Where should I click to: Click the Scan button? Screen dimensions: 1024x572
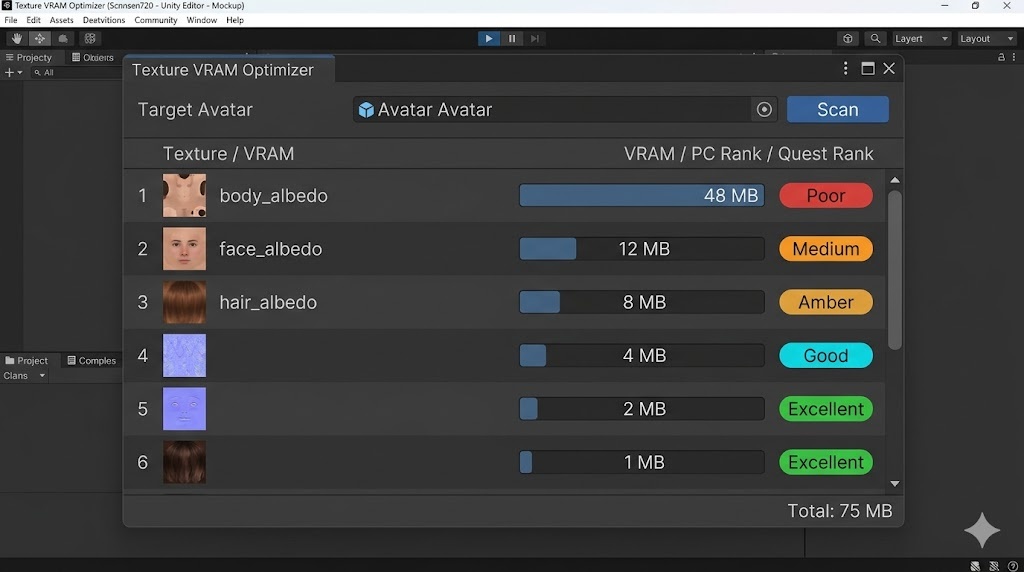click(x=838, y=110)
